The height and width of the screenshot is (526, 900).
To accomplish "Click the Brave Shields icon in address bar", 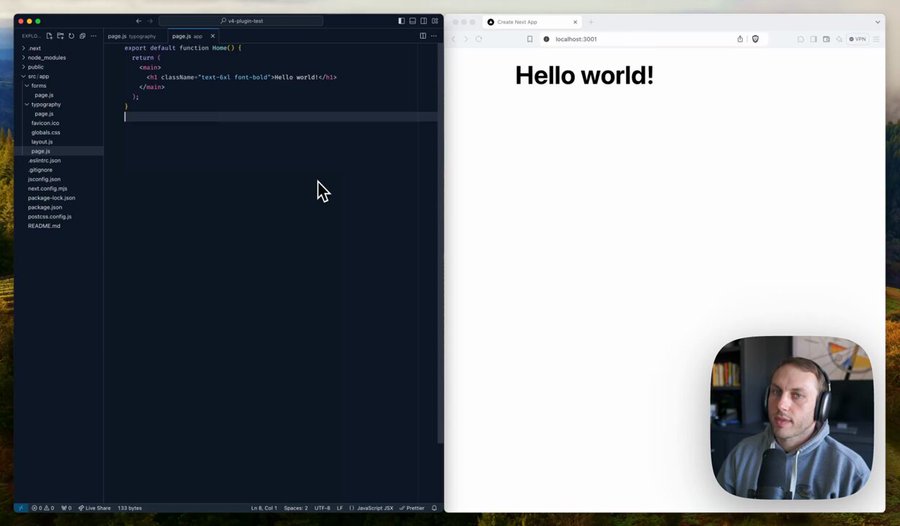I will pos(755,39).
